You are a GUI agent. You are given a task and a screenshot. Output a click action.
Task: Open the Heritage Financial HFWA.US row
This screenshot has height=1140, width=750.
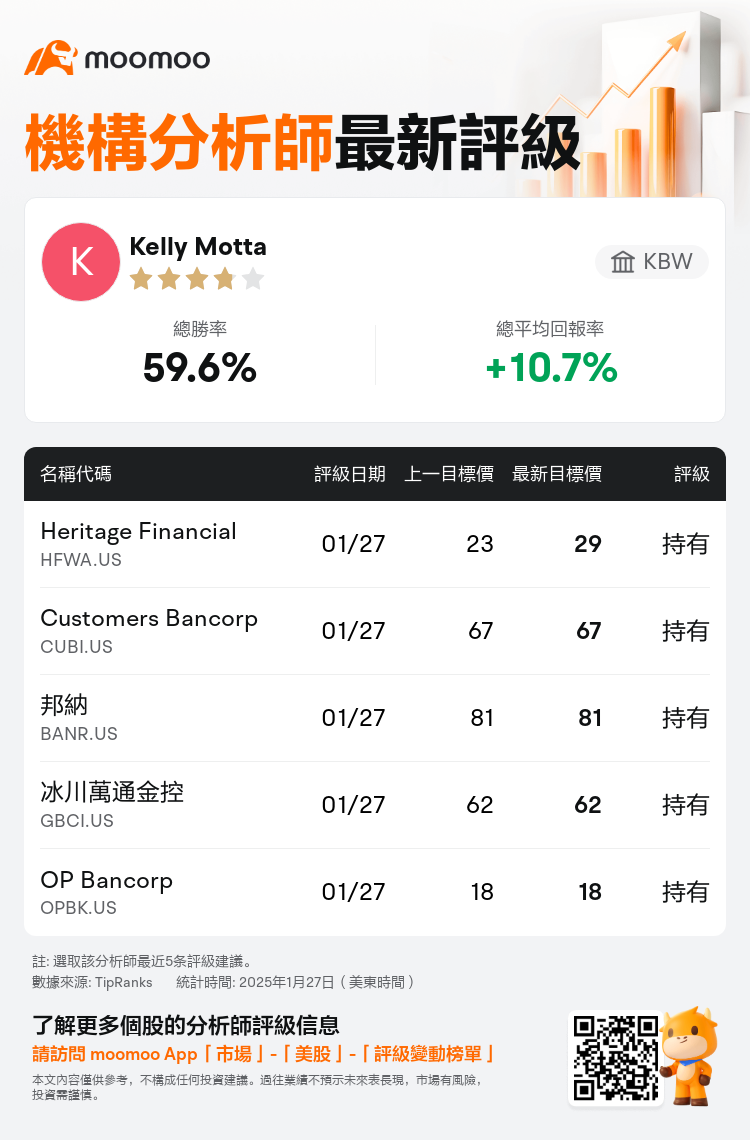coord(375,544)
